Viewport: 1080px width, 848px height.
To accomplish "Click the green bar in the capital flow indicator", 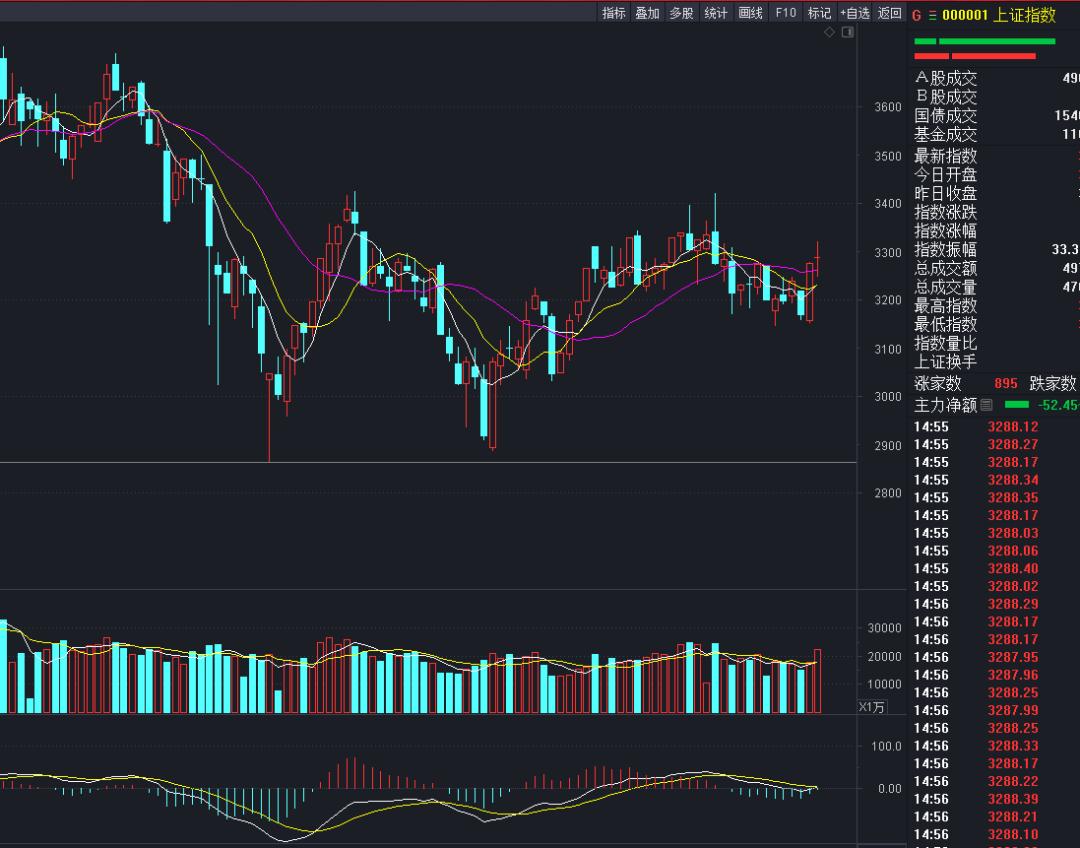I will [1016, 405].
